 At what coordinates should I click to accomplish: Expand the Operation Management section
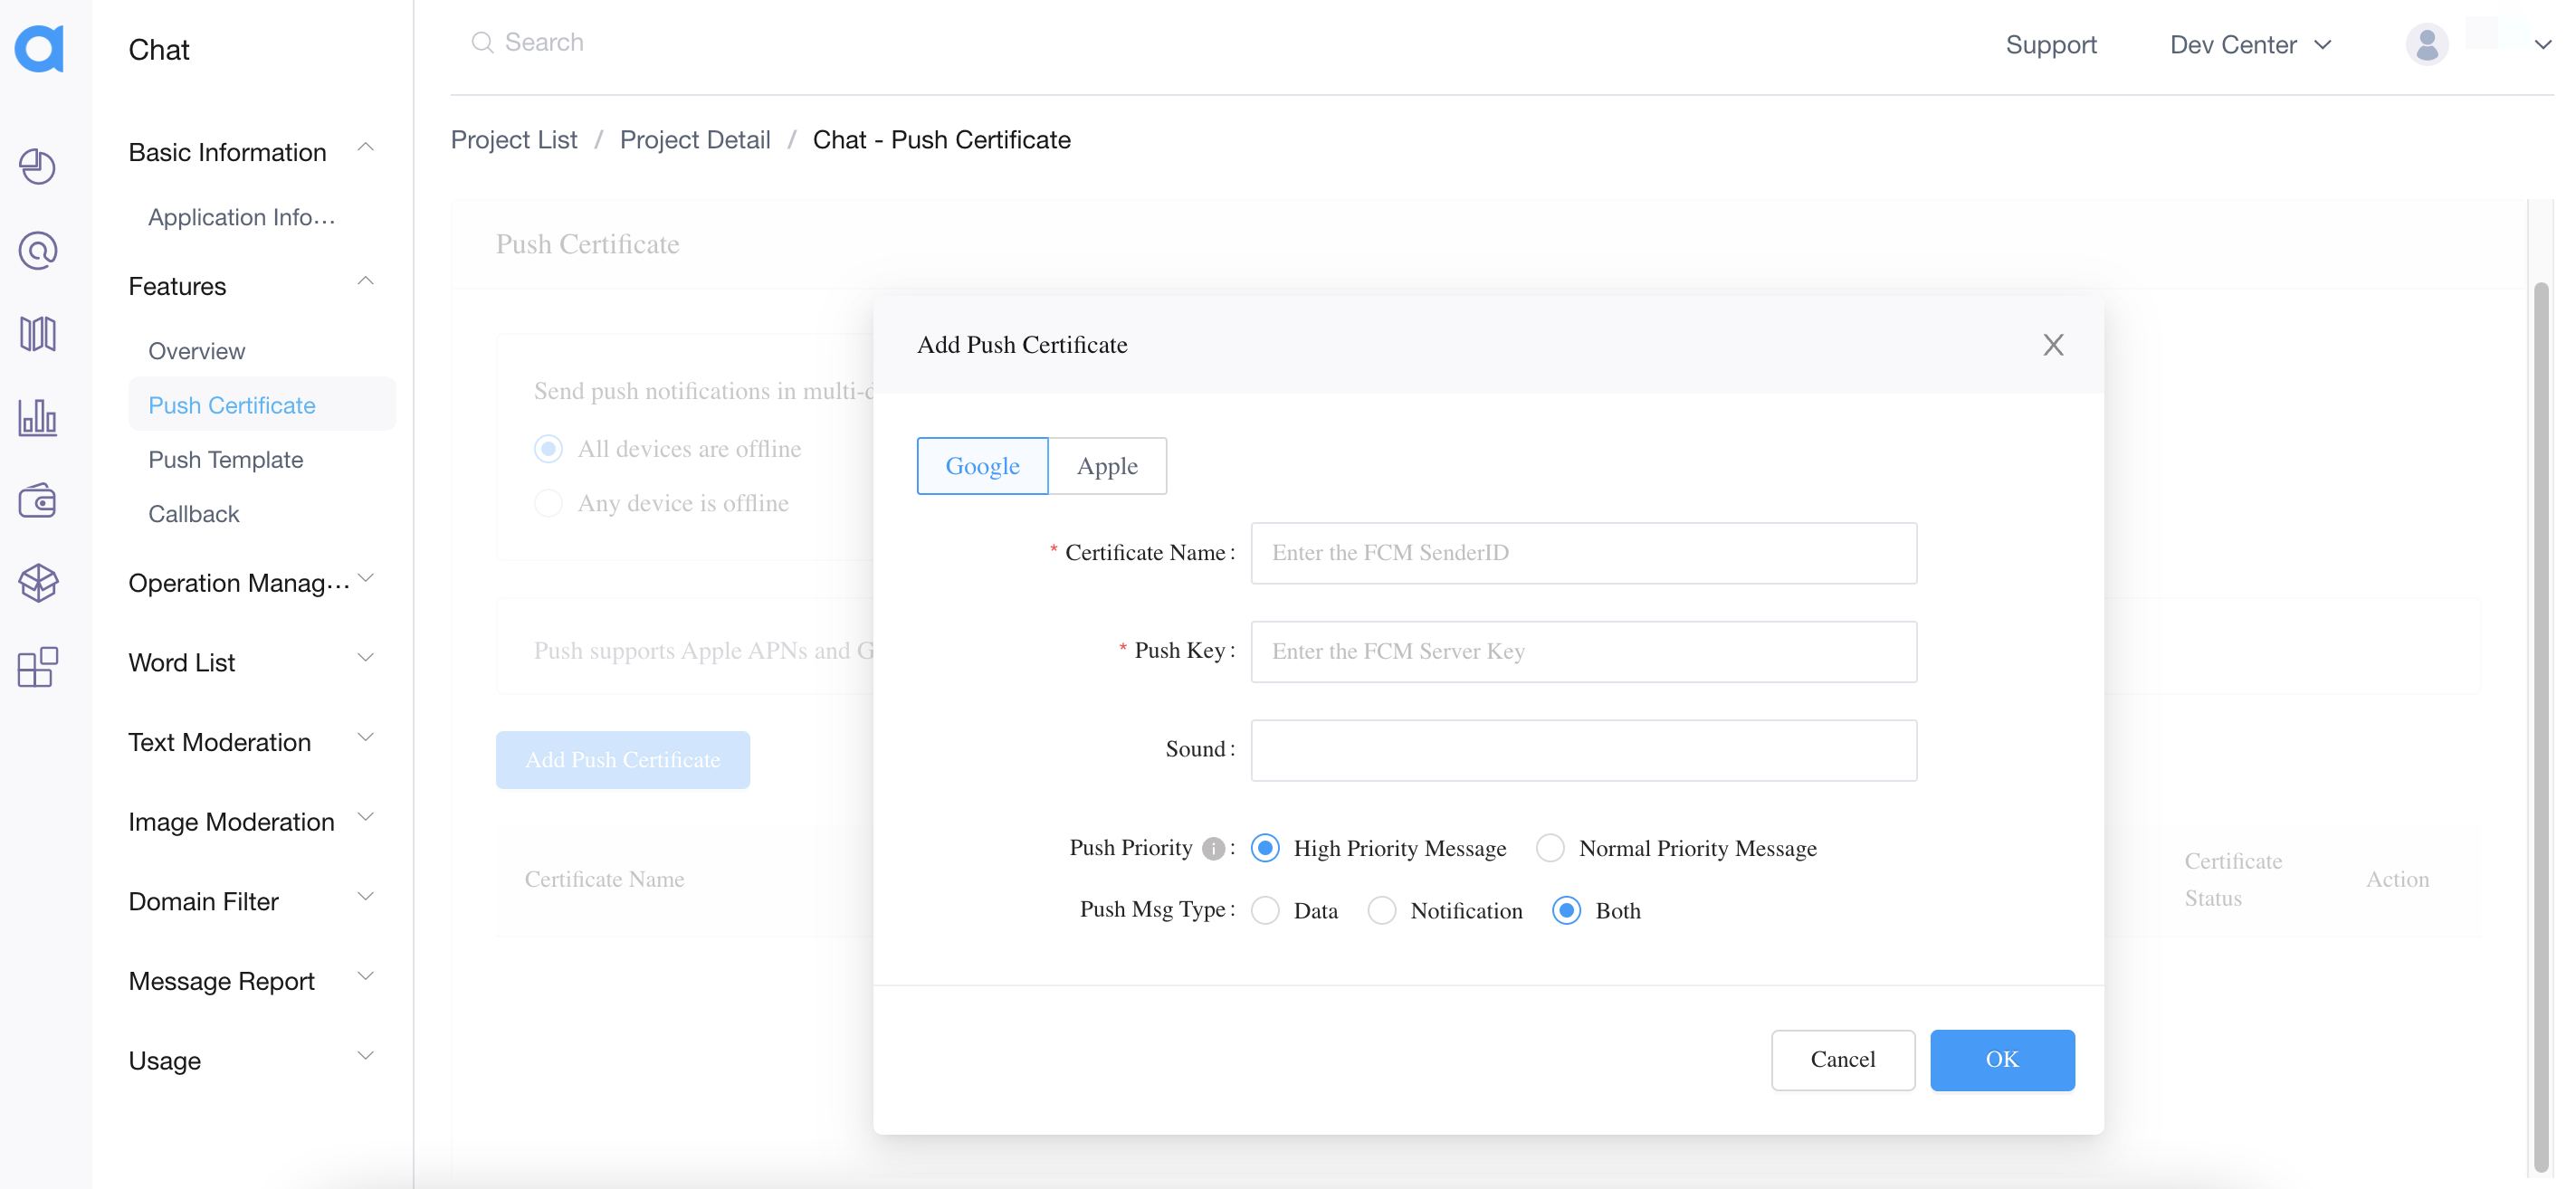pos(366,578)
